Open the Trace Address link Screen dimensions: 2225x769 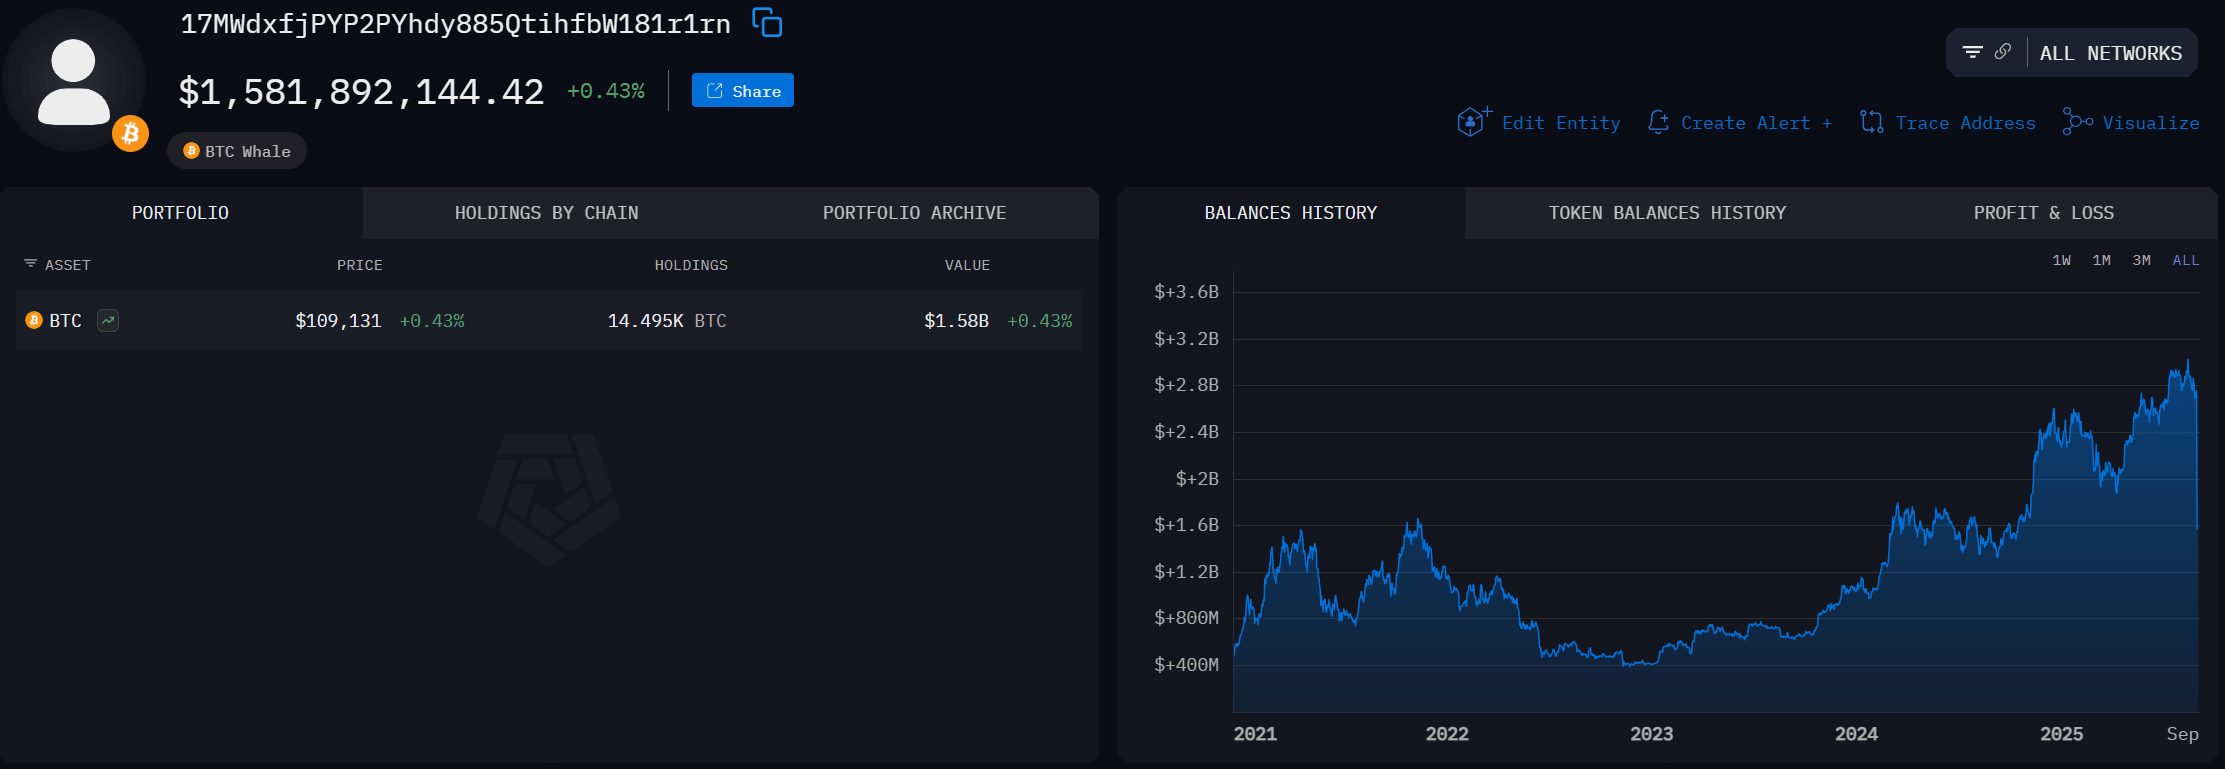click(1965, 123)
